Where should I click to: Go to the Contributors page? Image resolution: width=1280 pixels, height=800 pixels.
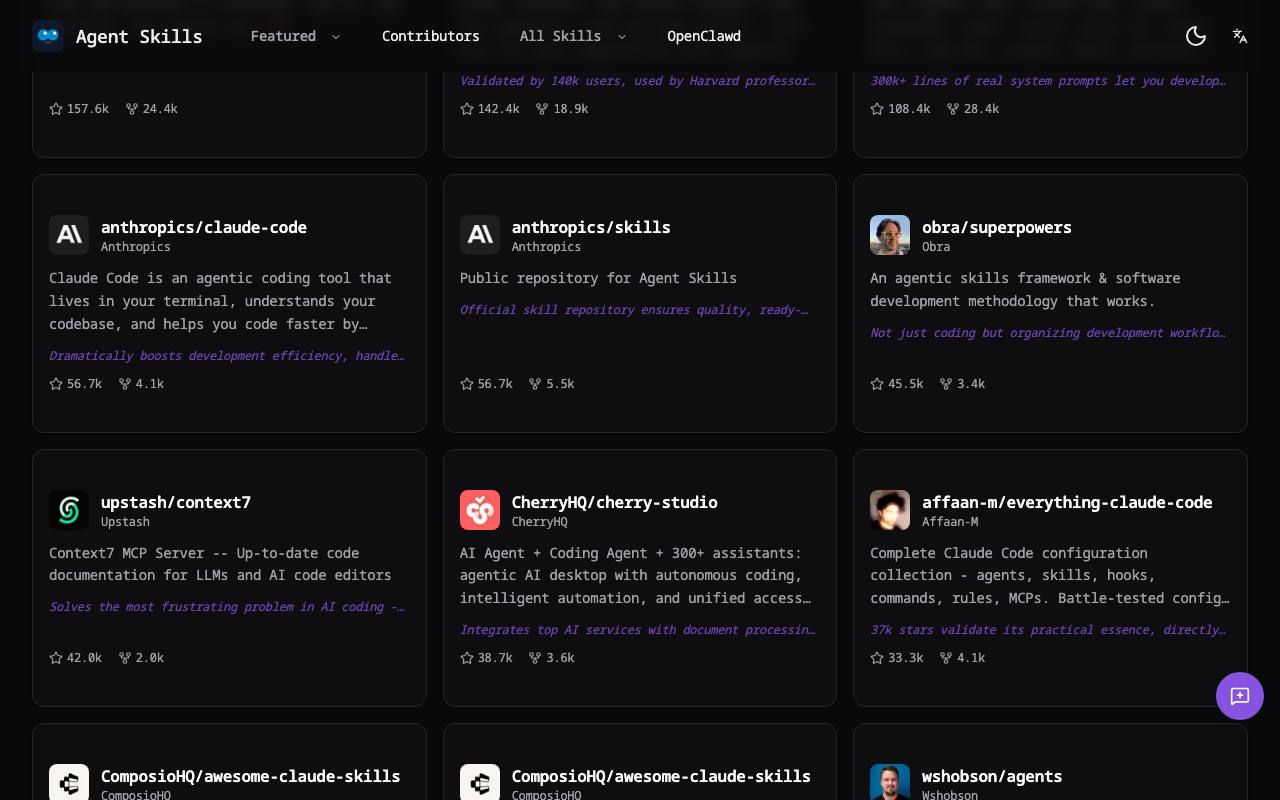pyautogui.click(x=431, y=36)
